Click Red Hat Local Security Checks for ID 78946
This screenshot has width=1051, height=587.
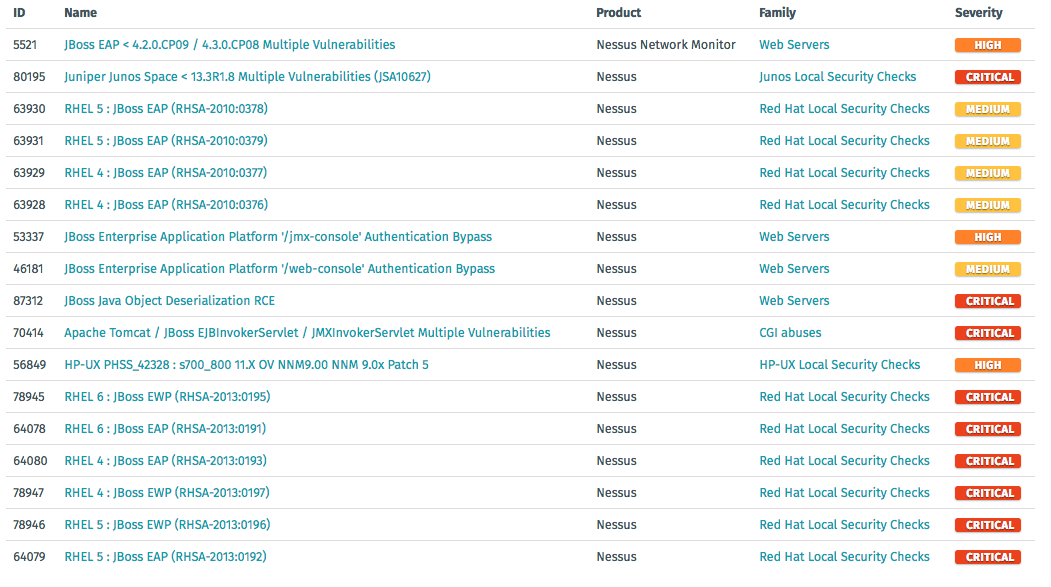coord(845,525)
